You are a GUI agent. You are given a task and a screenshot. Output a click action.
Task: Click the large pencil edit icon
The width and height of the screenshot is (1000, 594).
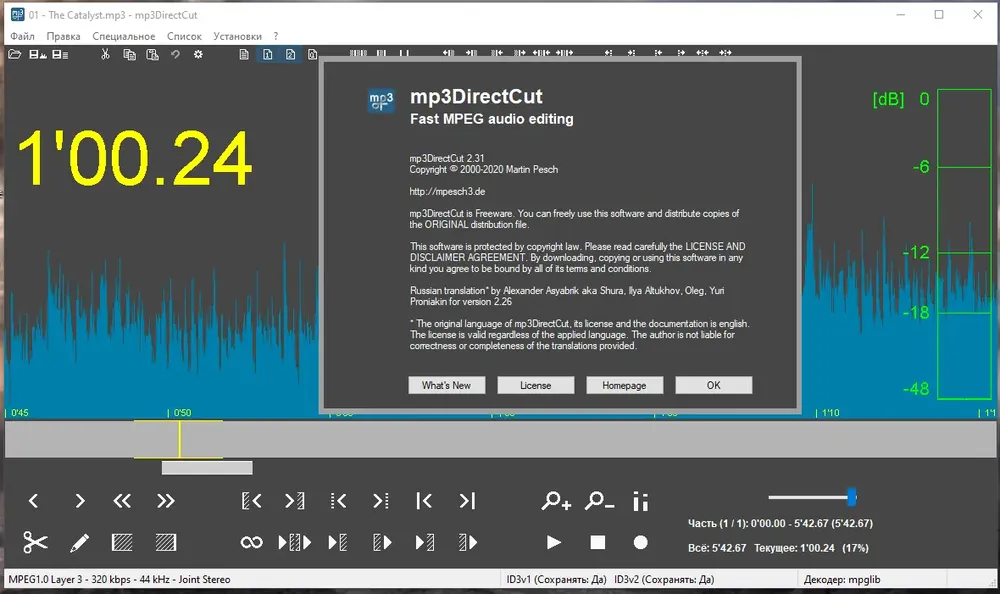click(x=79, y=543)
